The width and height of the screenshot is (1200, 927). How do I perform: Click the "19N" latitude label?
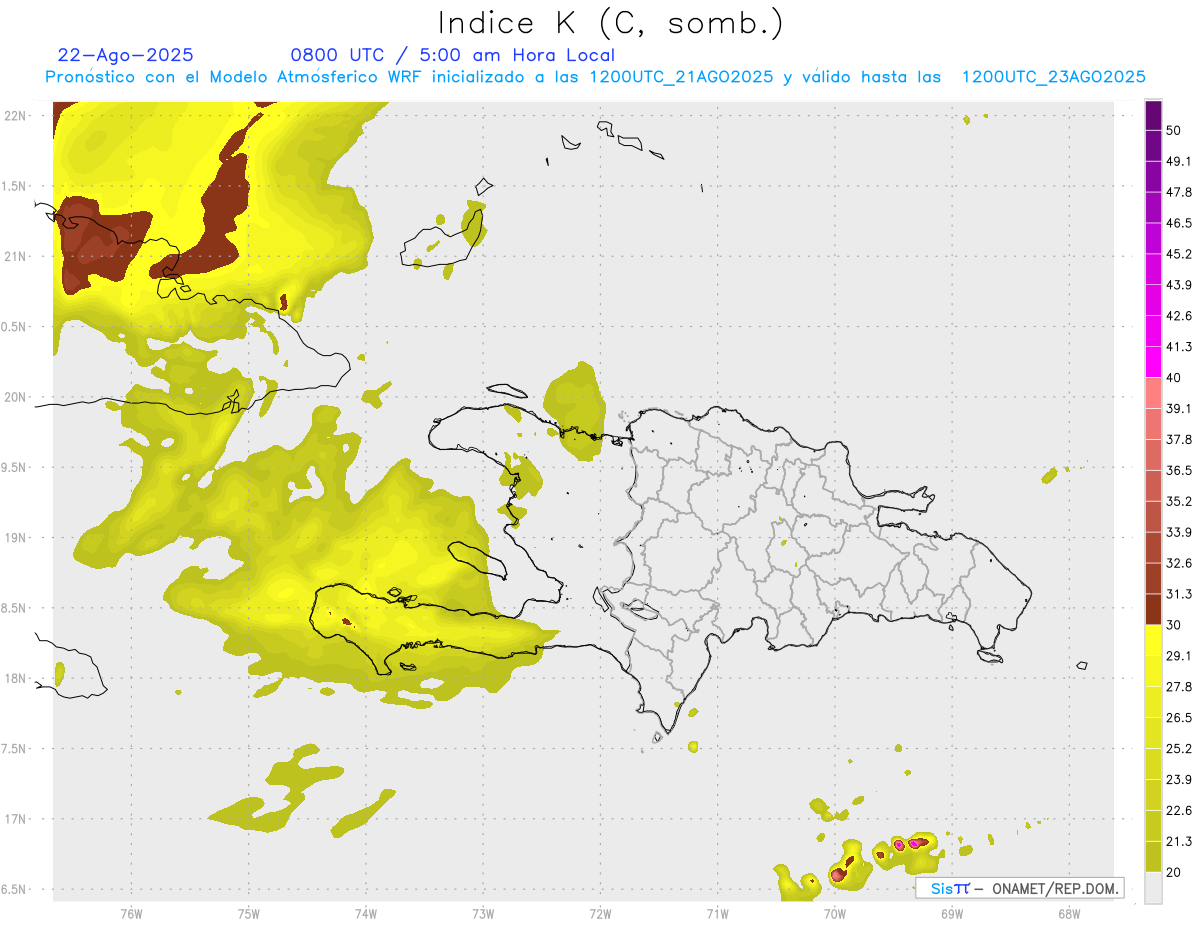point(16,537)
